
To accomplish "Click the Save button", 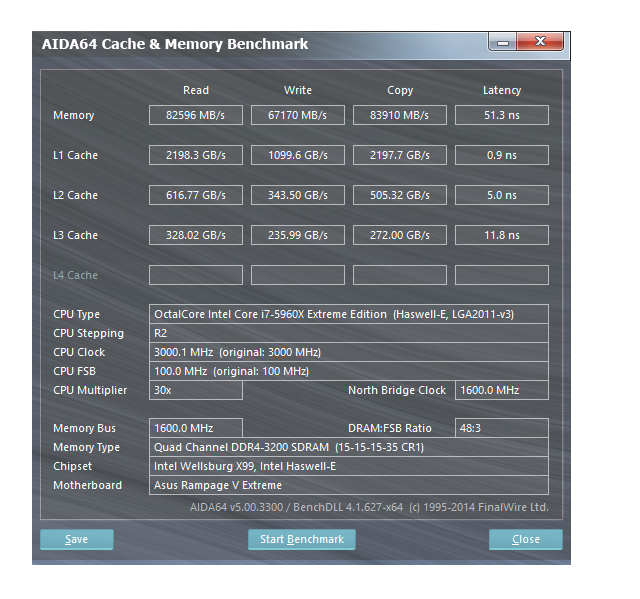I will tap(77, 539).
